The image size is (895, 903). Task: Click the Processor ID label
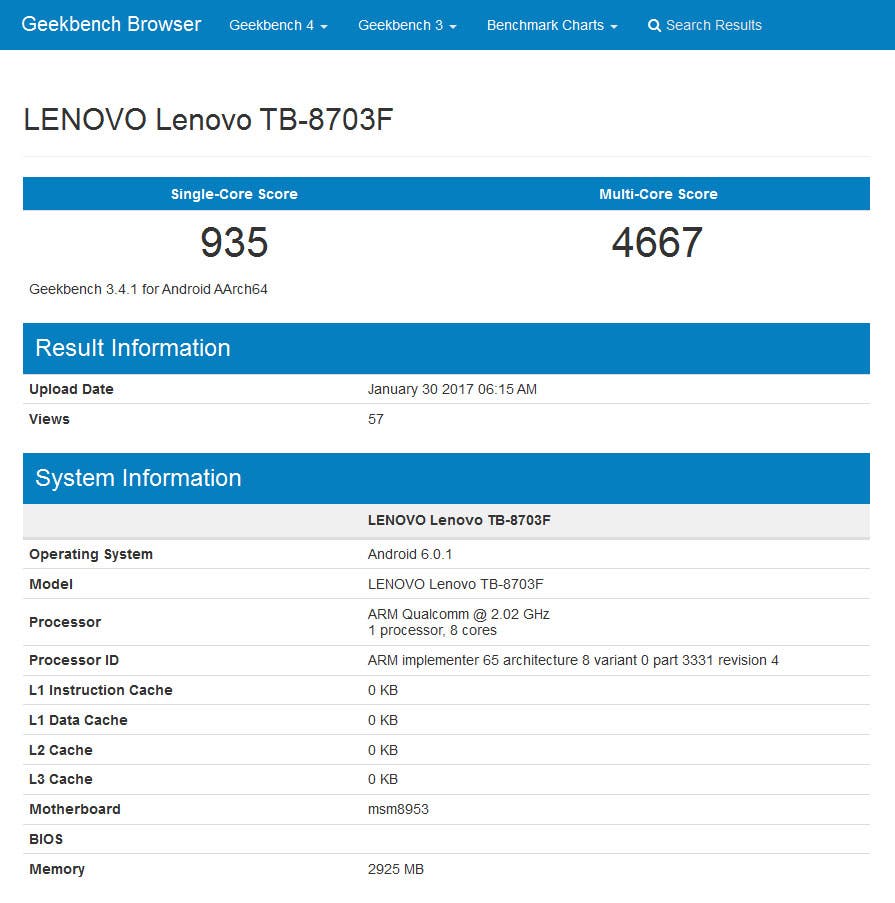[x=74, y=660]
